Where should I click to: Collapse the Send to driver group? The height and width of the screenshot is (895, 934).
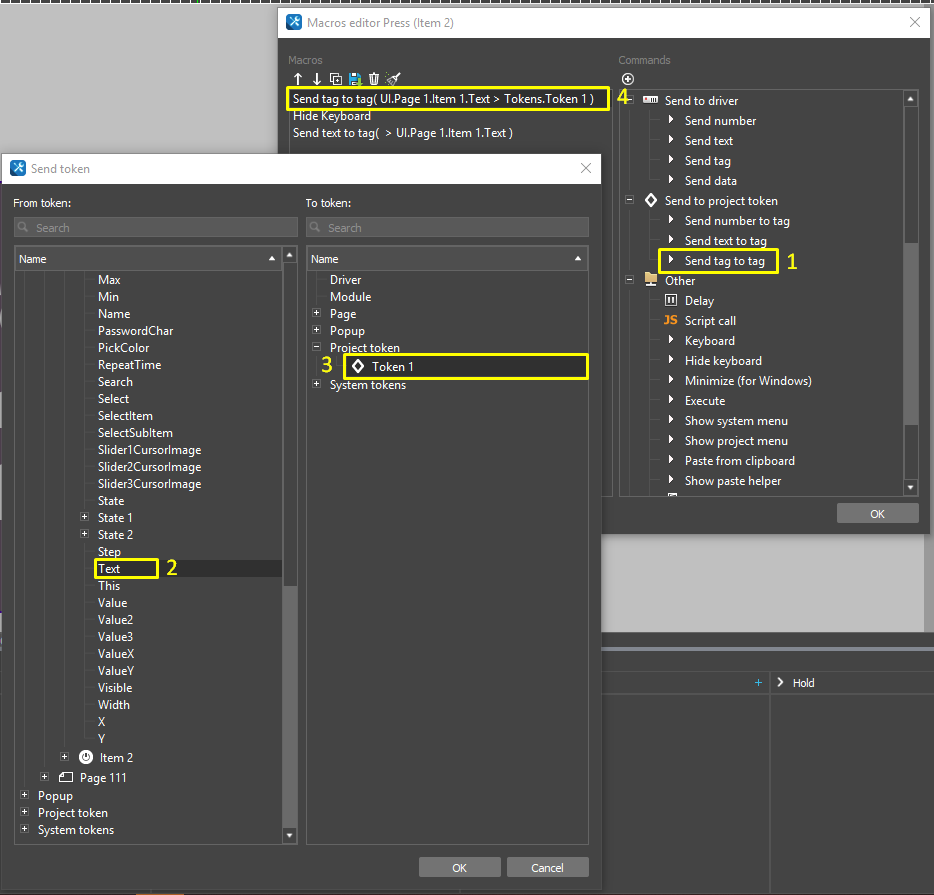click(630, 101)
